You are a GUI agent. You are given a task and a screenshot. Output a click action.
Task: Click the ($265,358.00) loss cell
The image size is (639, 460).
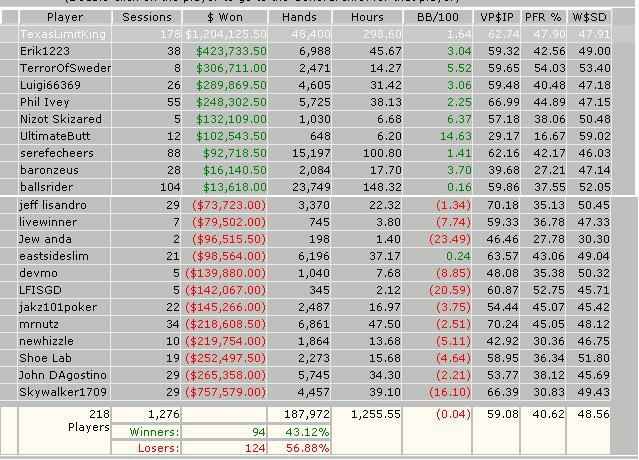point(225,375)
